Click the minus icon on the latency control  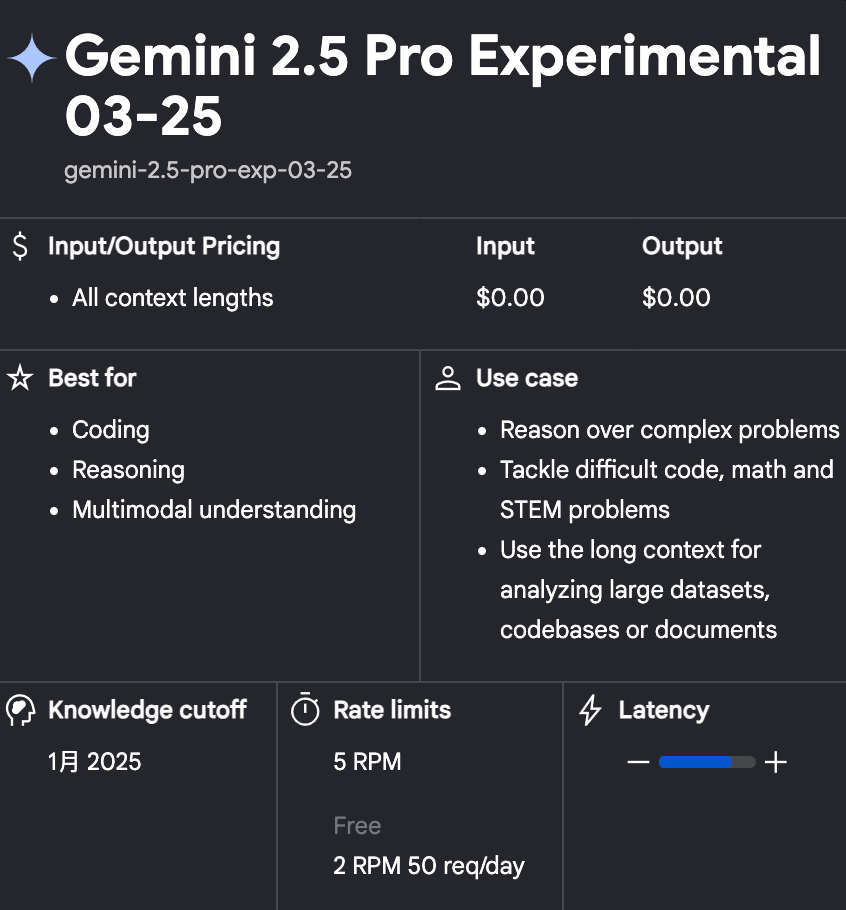coord(637,761)
